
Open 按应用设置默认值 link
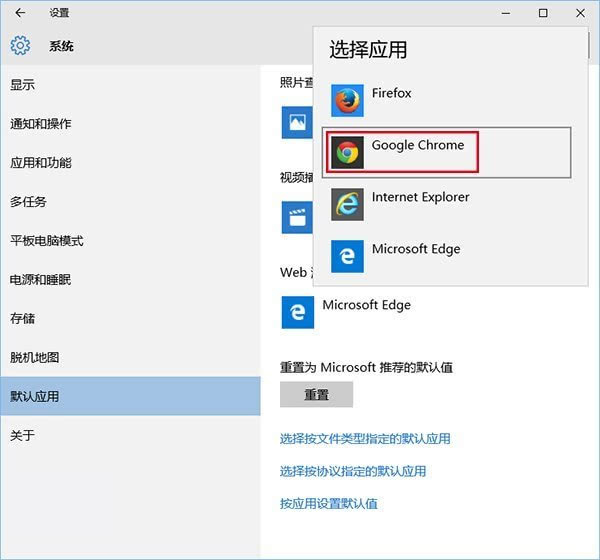329,504
